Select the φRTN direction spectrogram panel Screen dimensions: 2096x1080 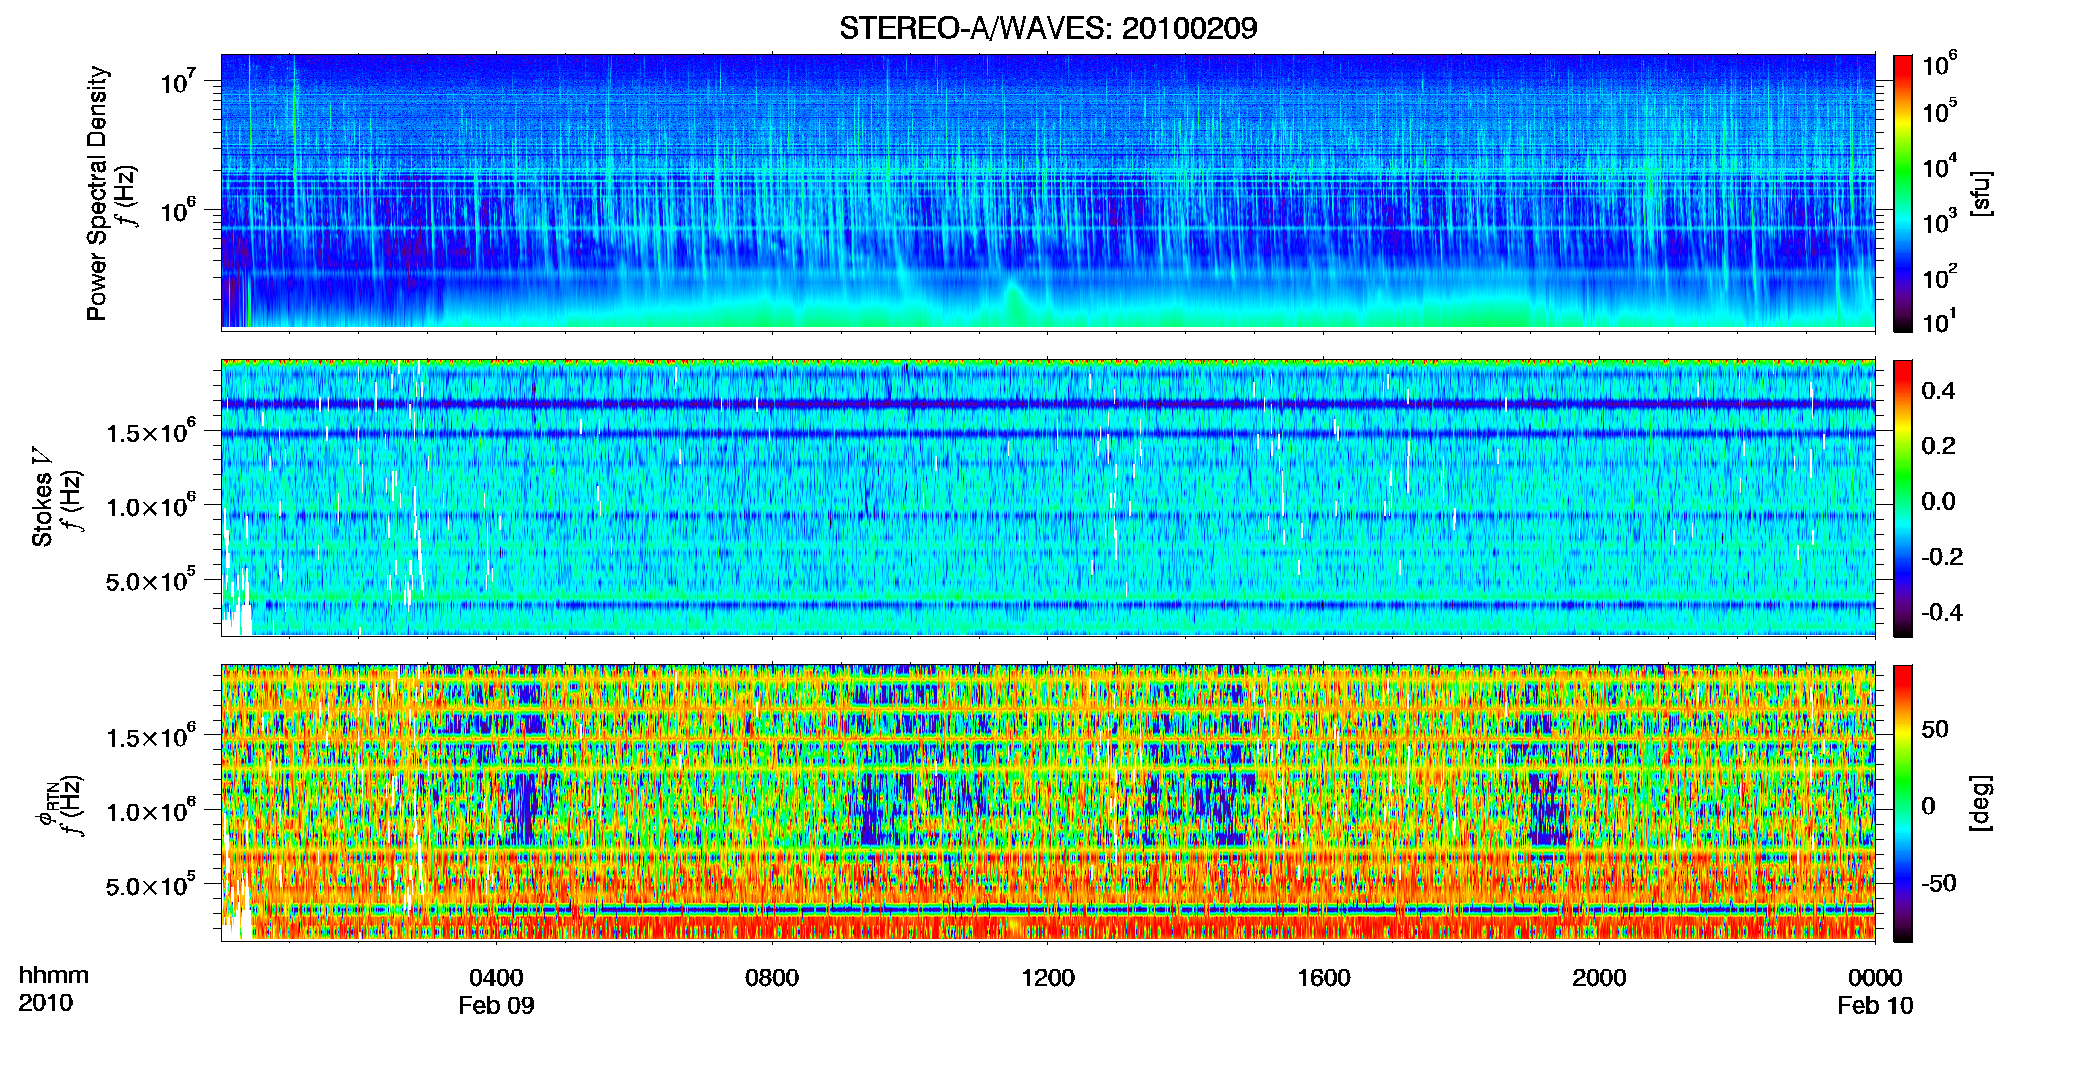pos(1048,802)
